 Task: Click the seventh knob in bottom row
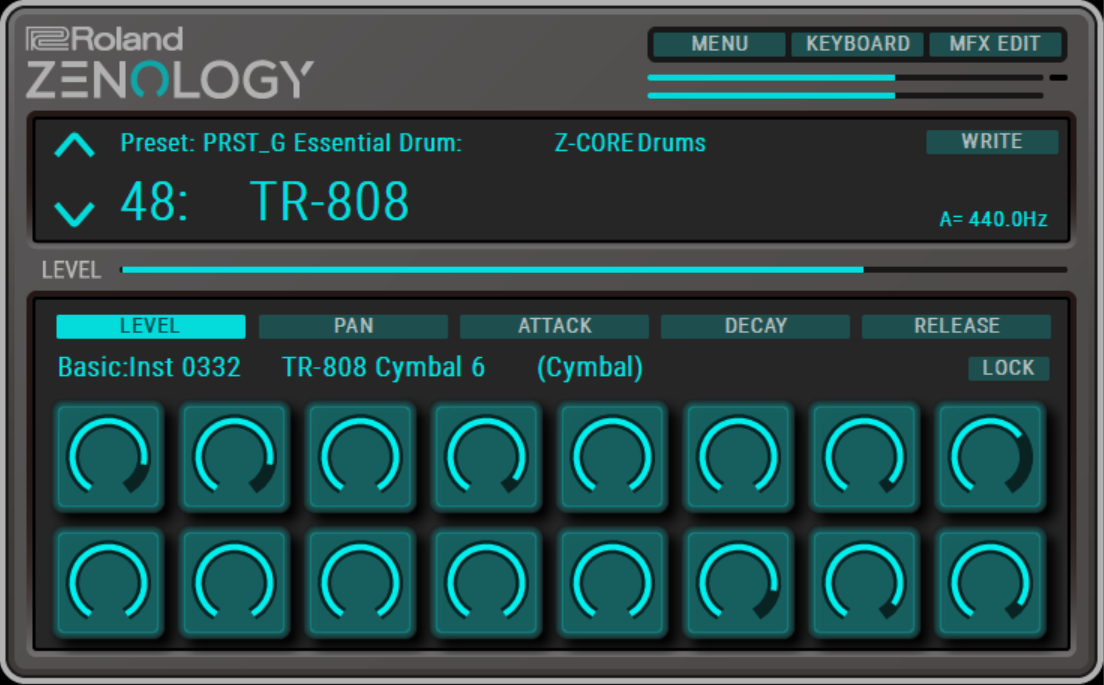pyautogui.click(x=865, y=582)
